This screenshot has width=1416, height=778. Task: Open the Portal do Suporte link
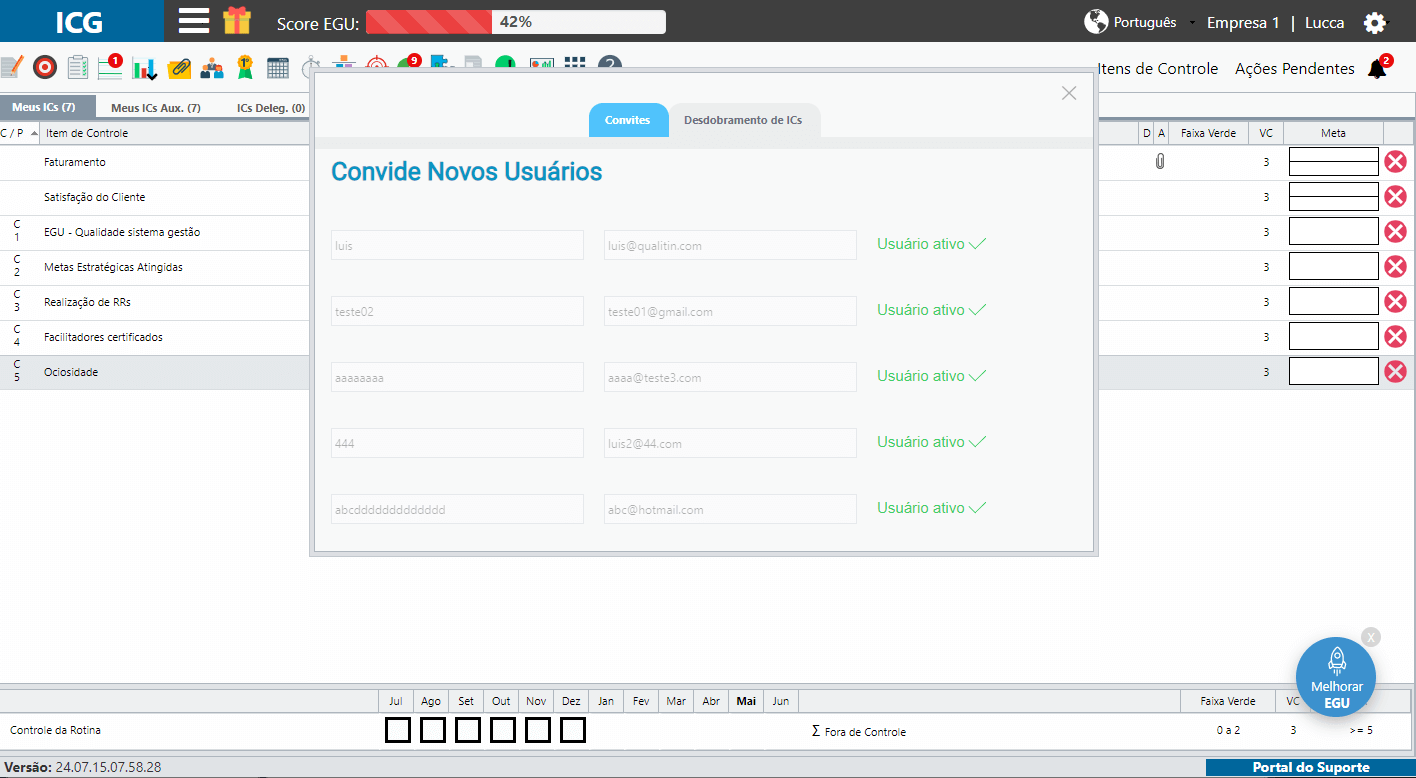pos(1311,767)
